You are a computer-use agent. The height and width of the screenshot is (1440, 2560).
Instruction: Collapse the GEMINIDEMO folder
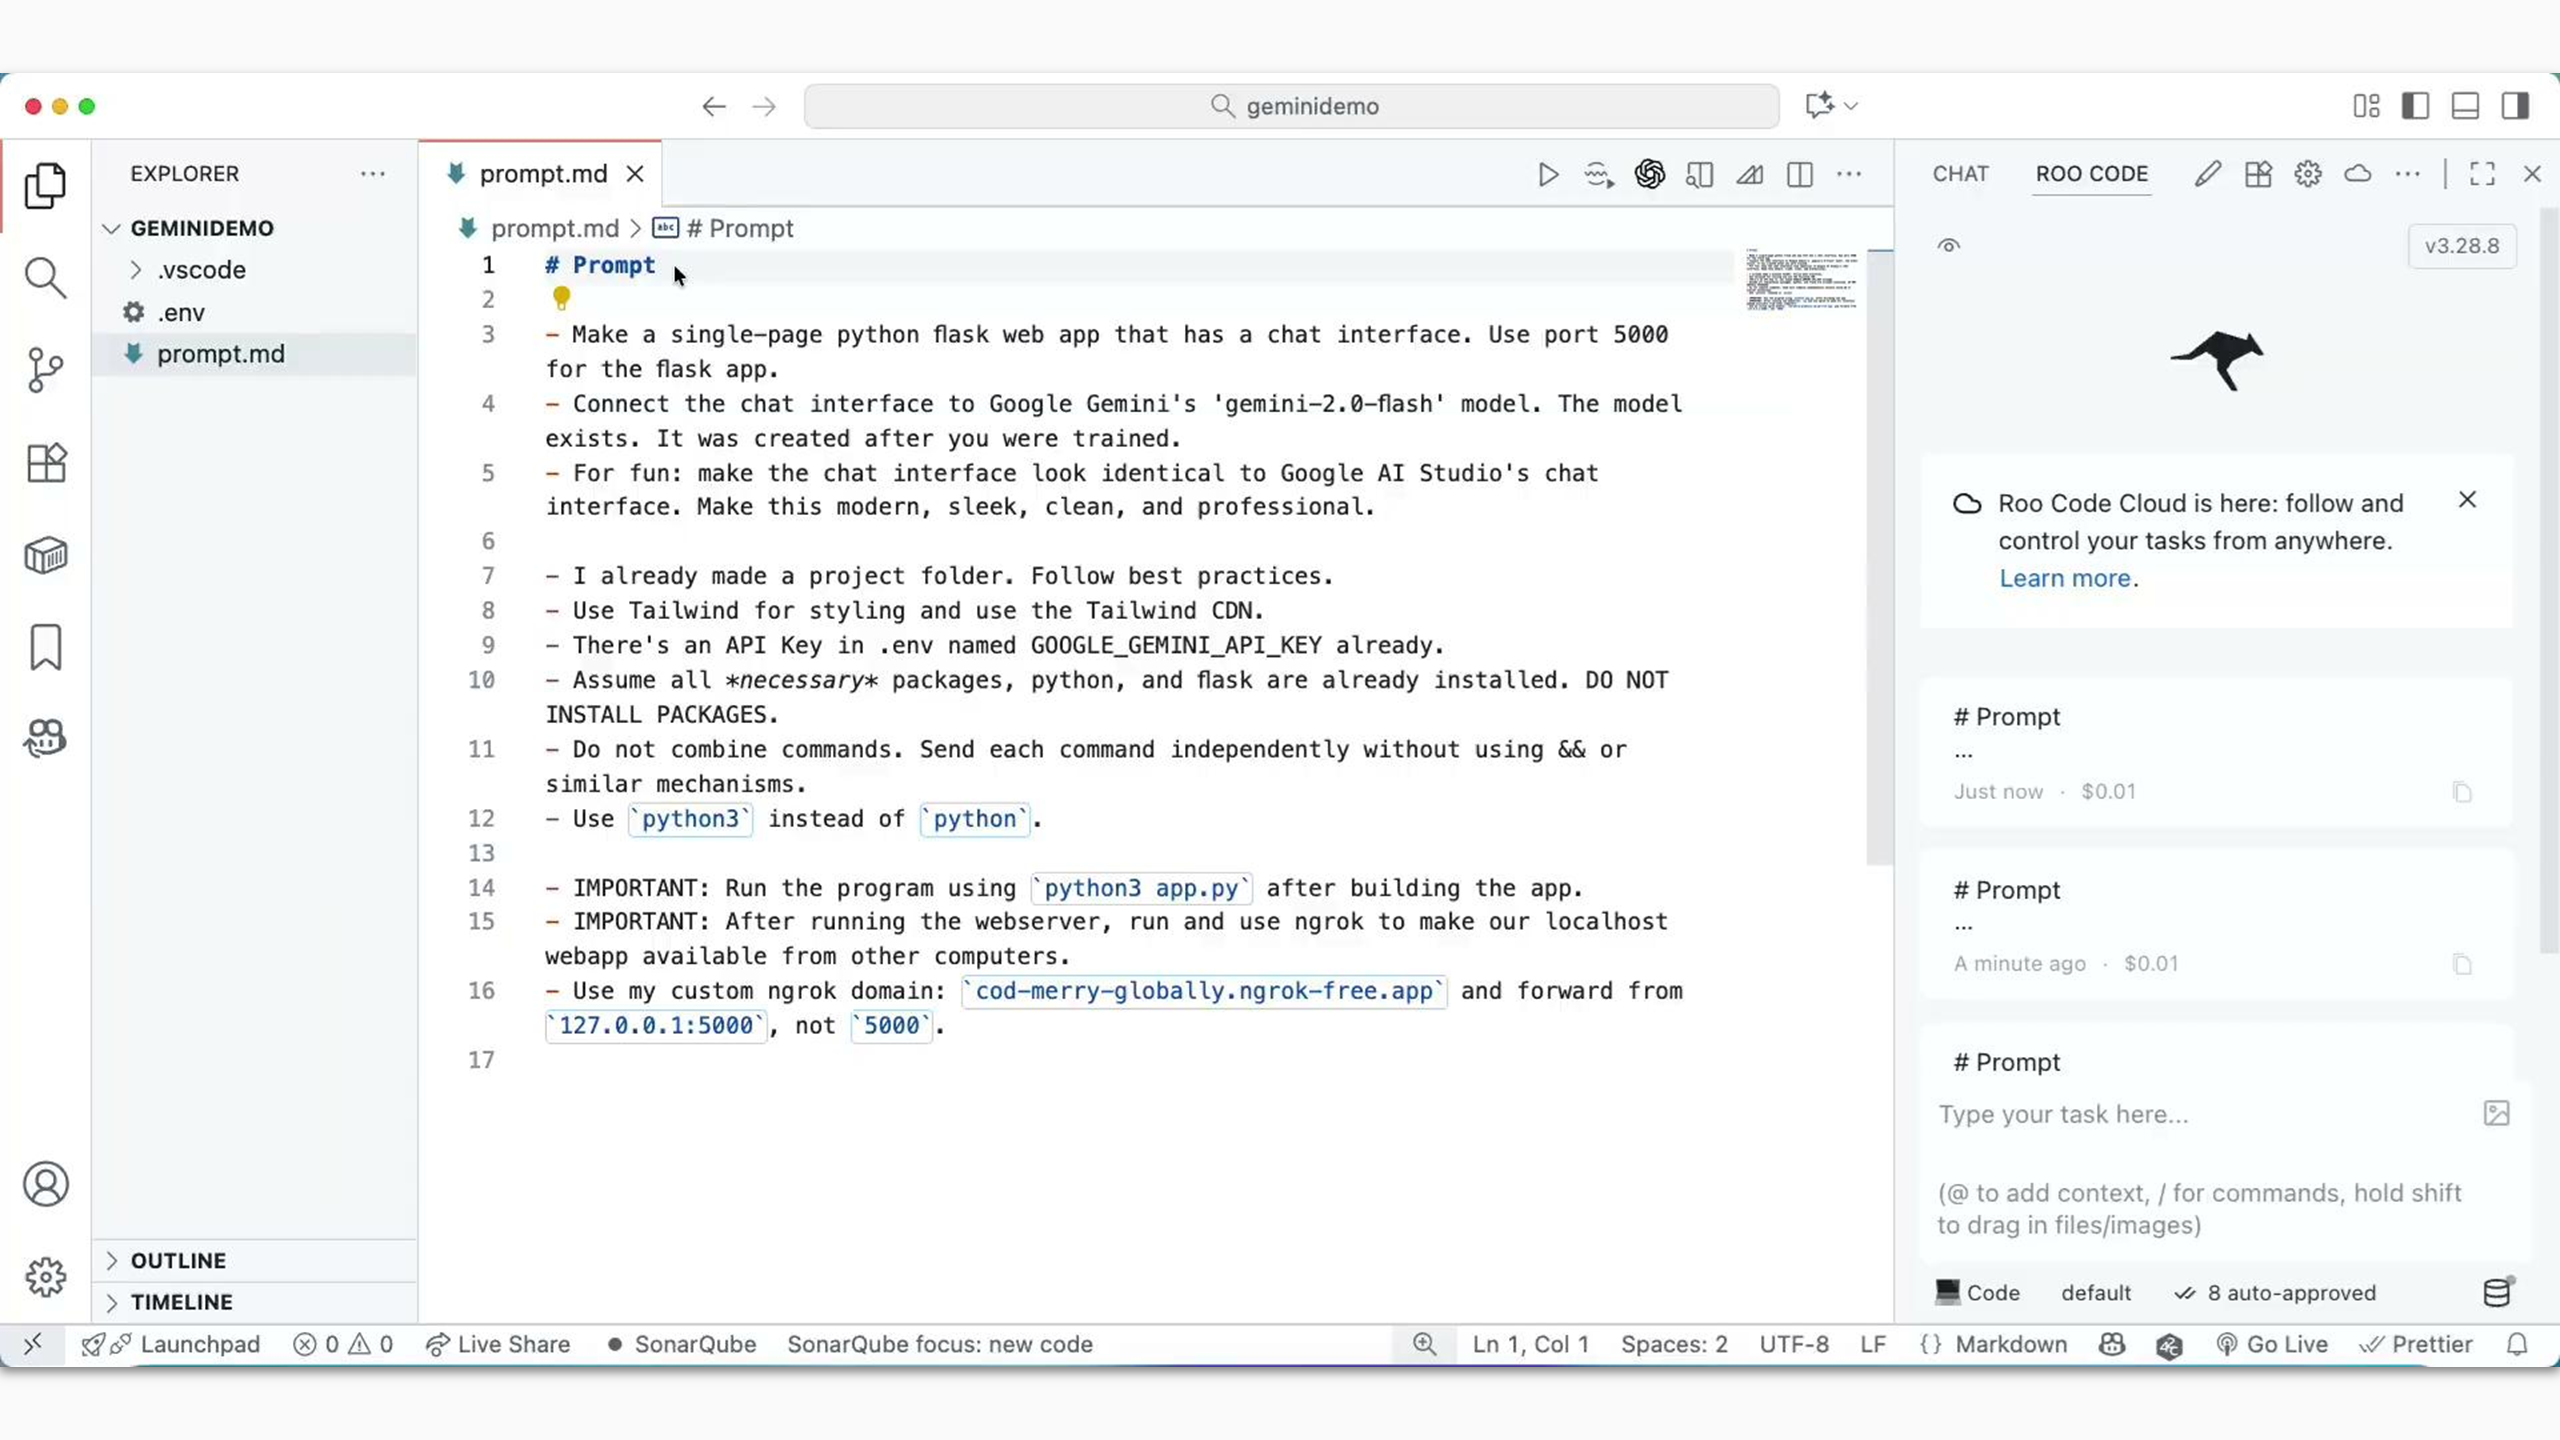(111, 228)
